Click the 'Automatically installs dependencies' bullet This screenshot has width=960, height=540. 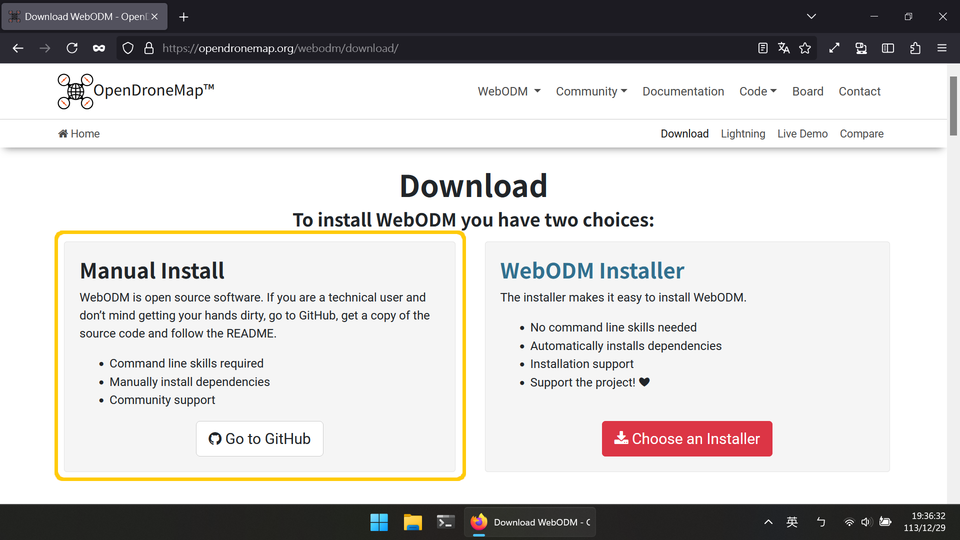point(626,346)
